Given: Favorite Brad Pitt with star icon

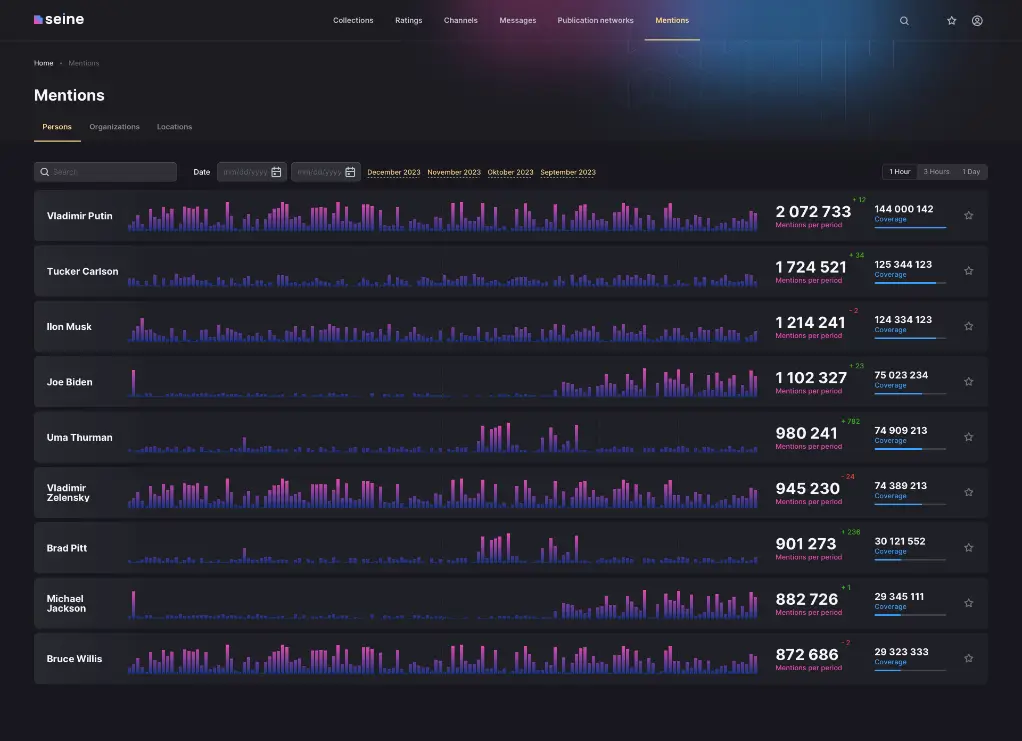Looking at the screenshot, I should pyautogui.click(x=969, y=548).
